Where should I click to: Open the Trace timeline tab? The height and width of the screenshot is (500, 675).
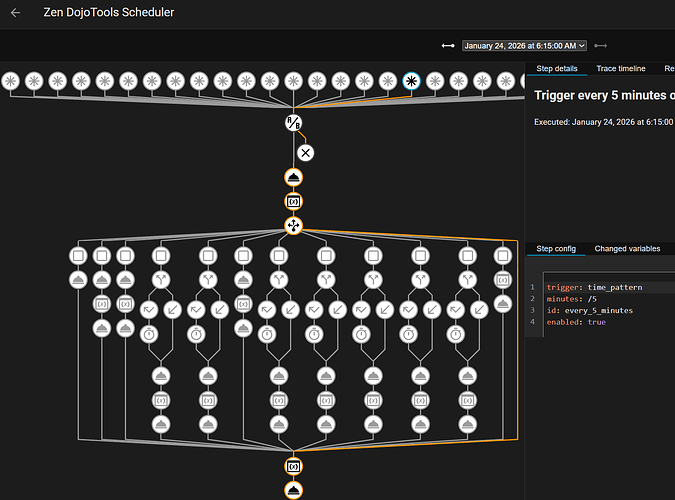[620, 68]
